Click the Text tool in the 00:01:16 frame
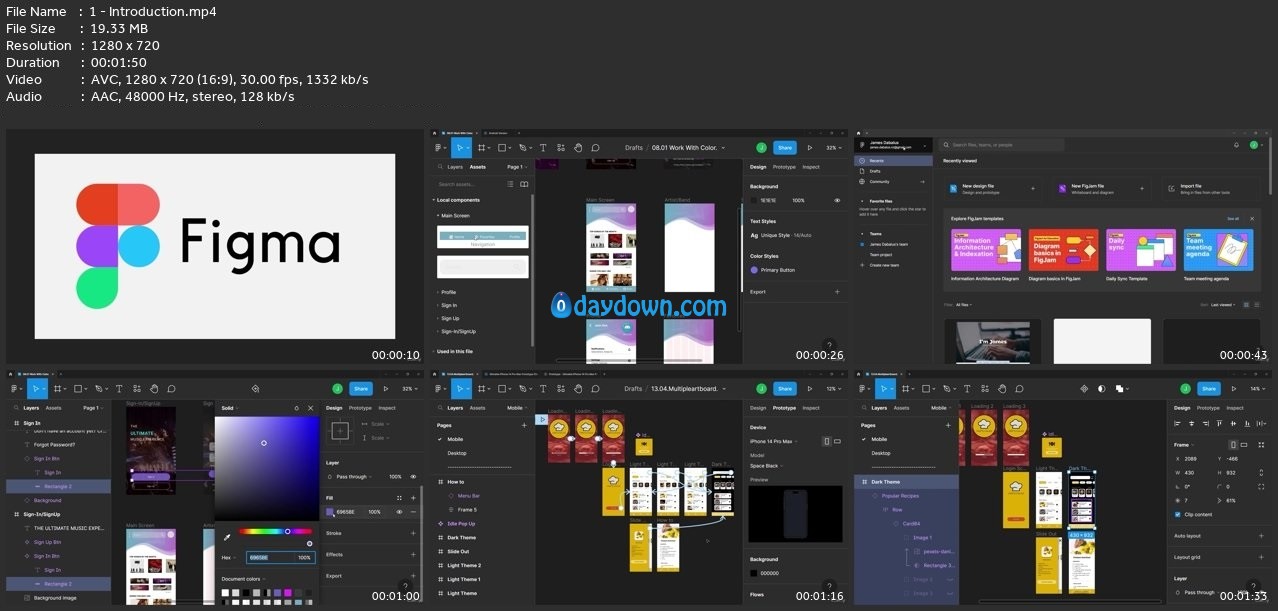 coord(544,388)
